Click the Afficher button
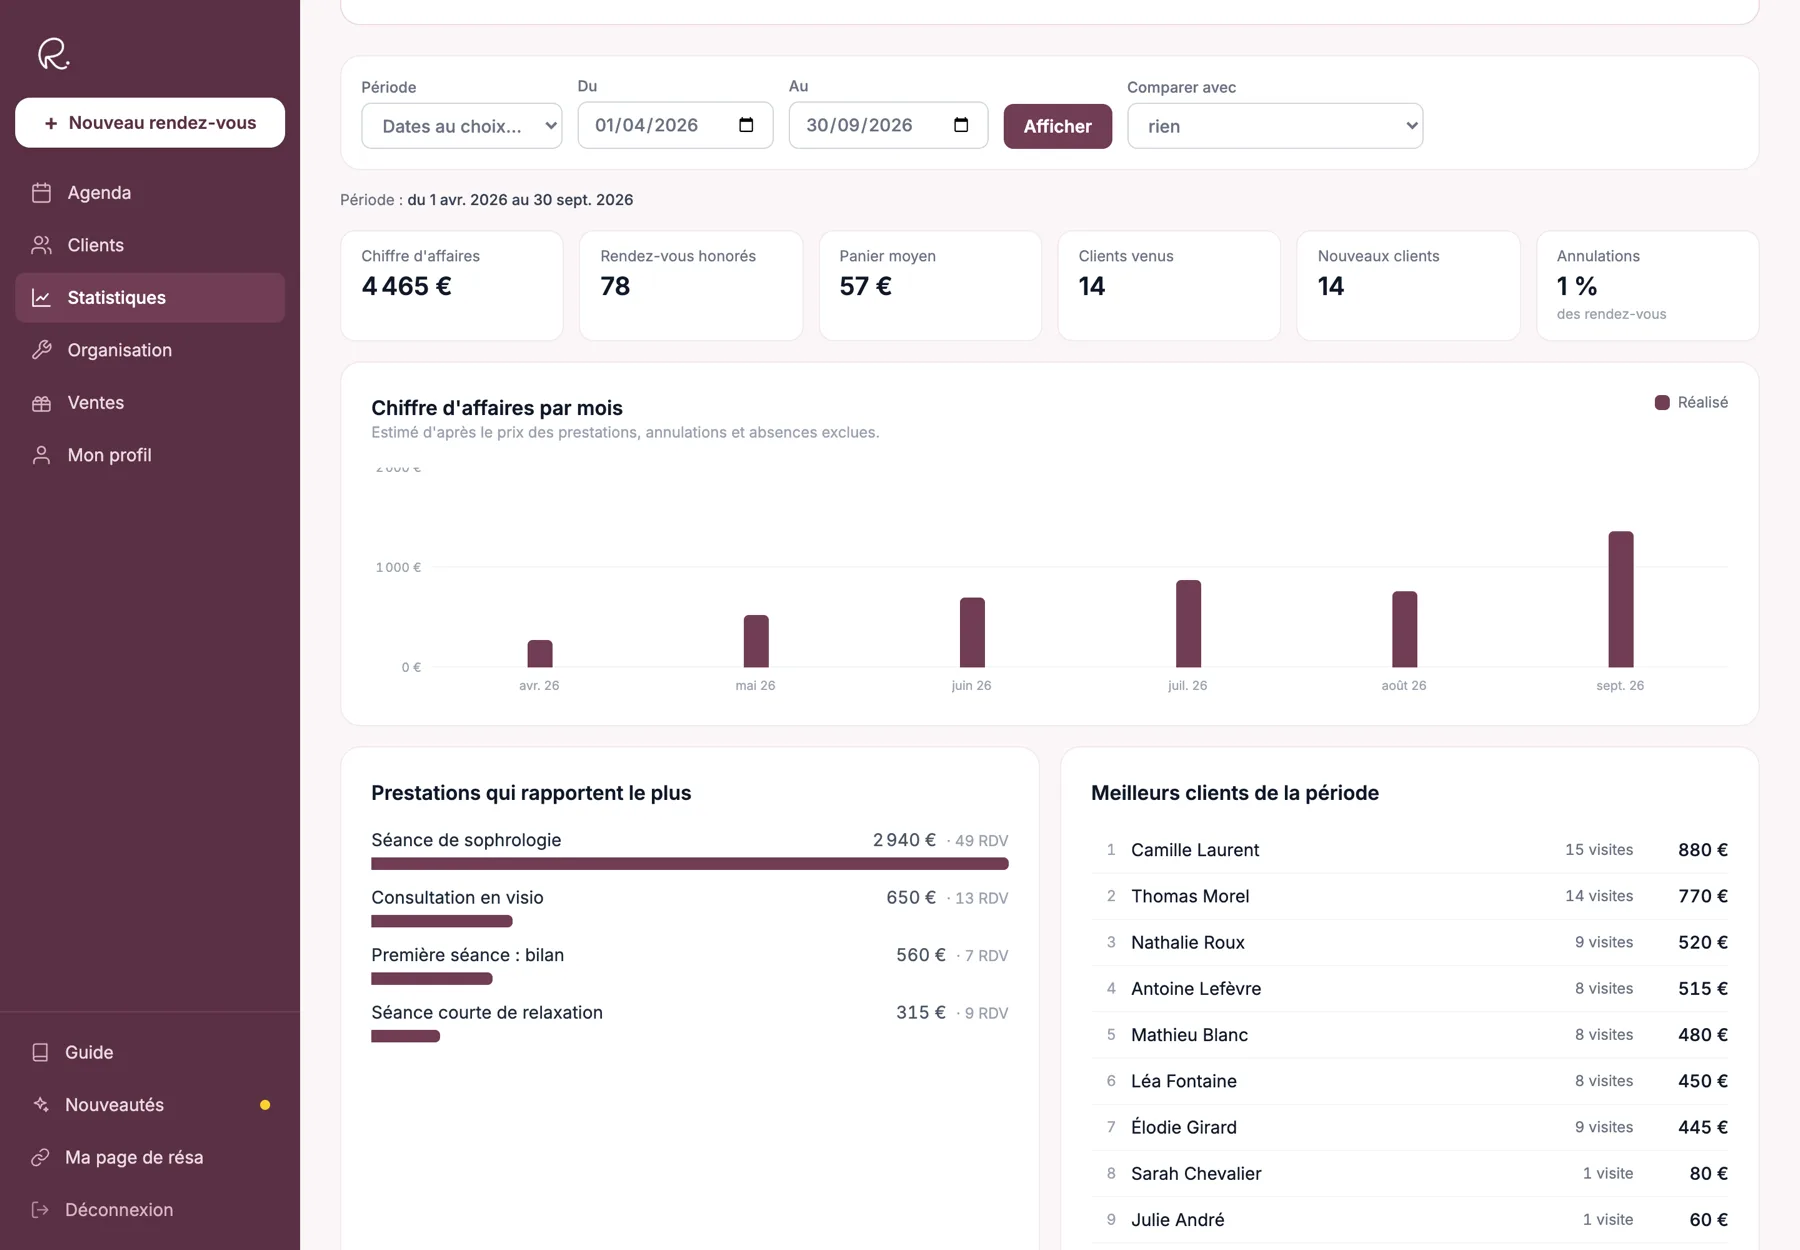 pyautogui.click(x=1057, y=126)
